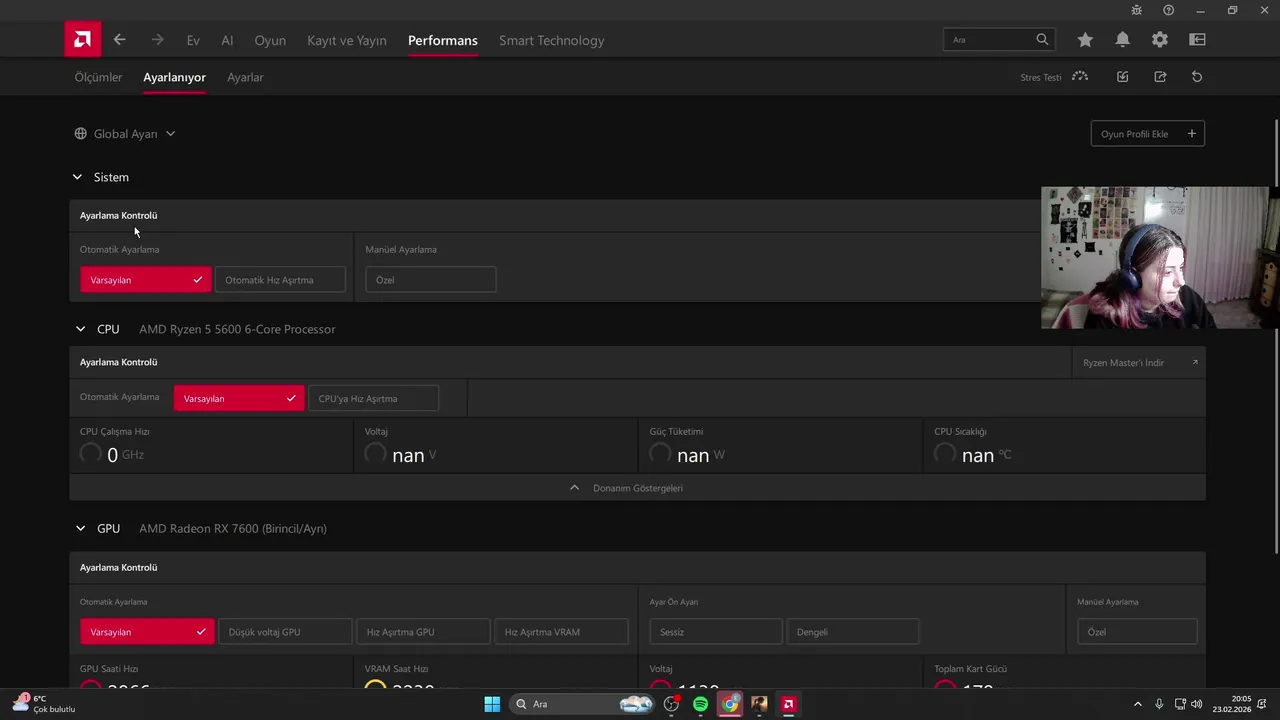Viewport: 1280px width, 720px height.
Task: Select Özel under GPU Manüel Ayarlama
Action: click(1137, 632)
